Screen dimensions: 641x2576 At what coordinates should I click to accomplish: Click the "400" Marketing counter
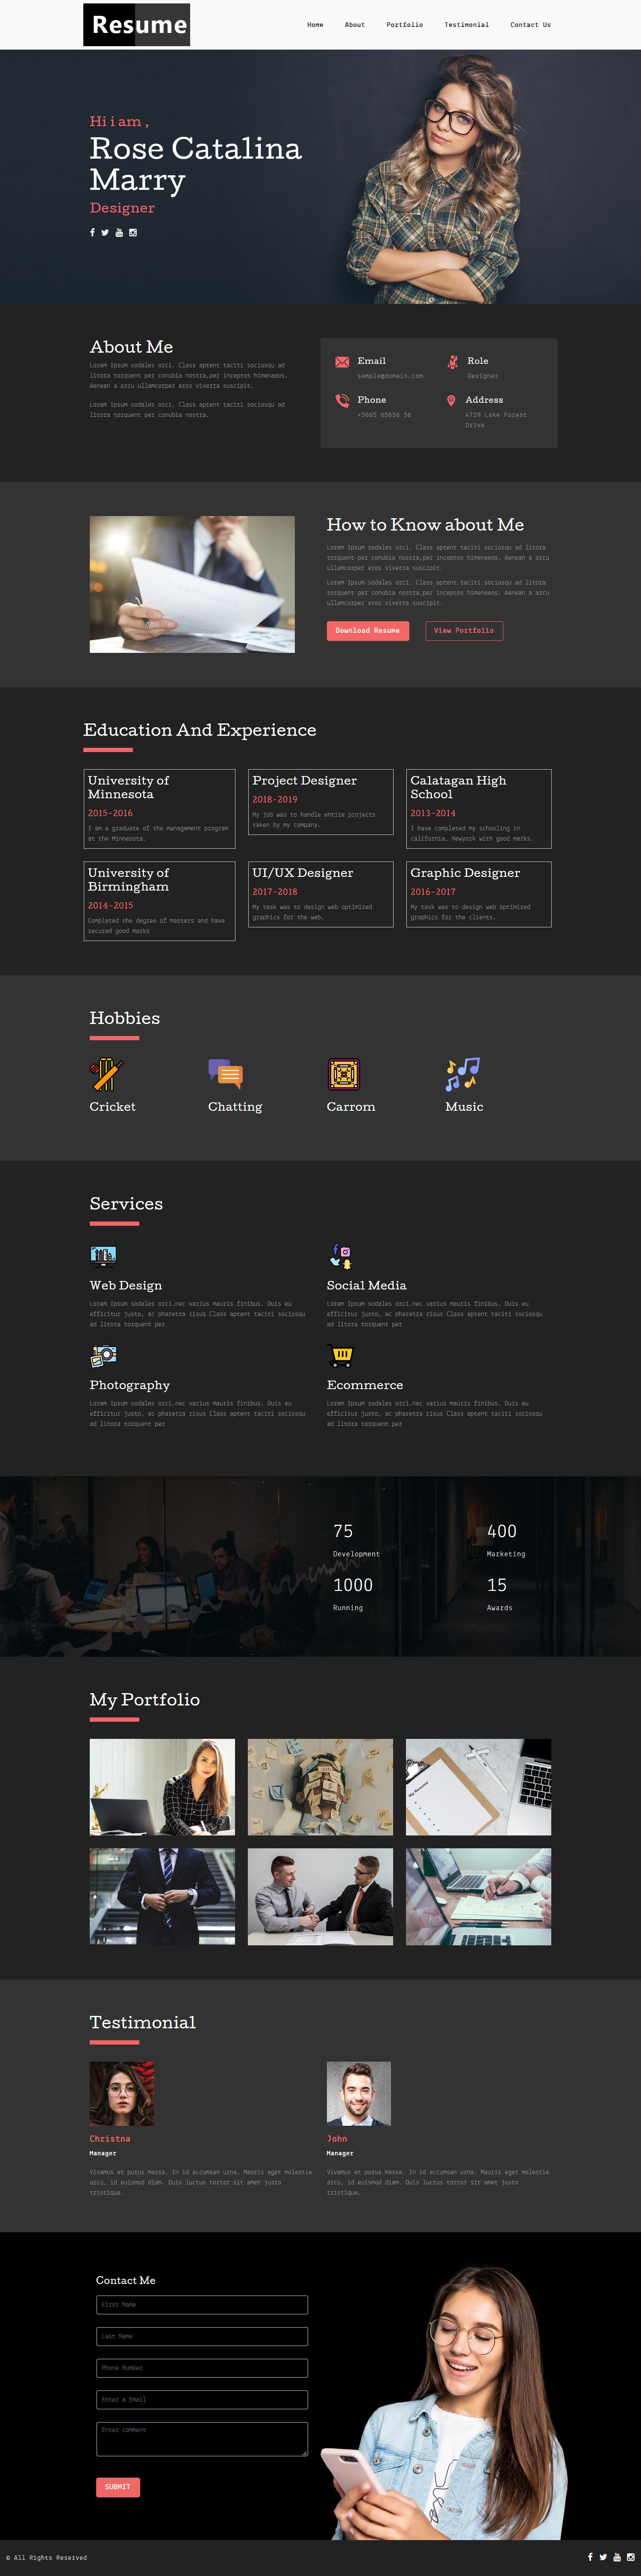tap(502, 1531)
